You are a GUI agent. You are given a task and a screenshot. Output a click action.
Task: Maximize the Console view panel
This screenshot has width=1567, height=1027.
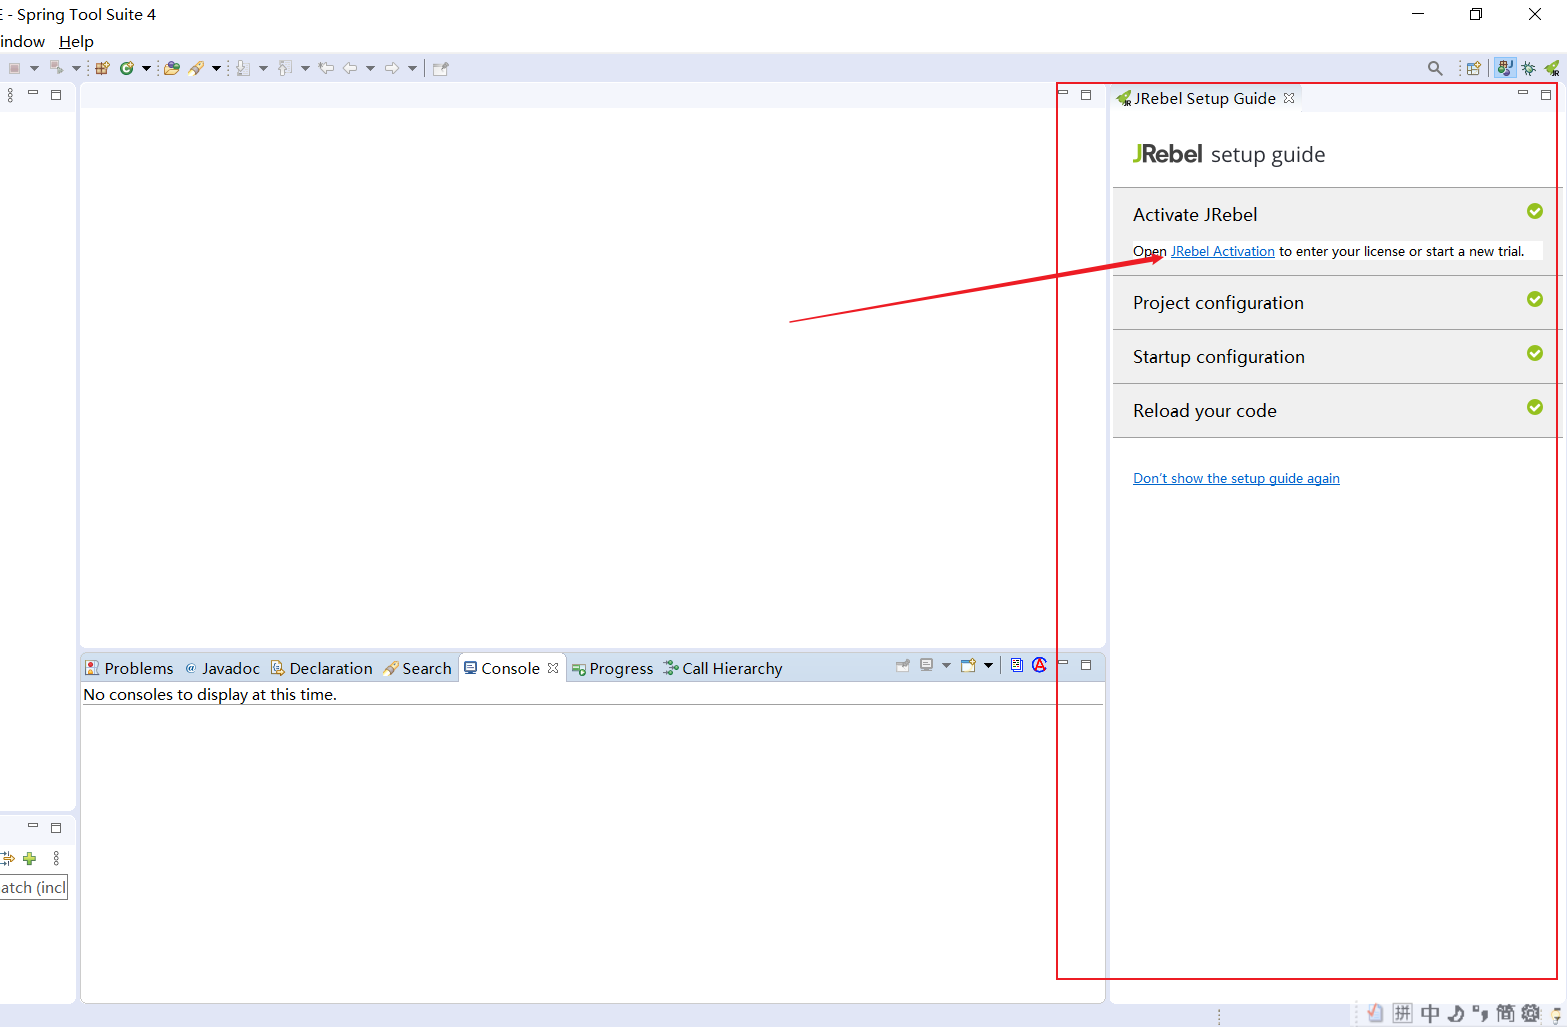click(1086, 665)
